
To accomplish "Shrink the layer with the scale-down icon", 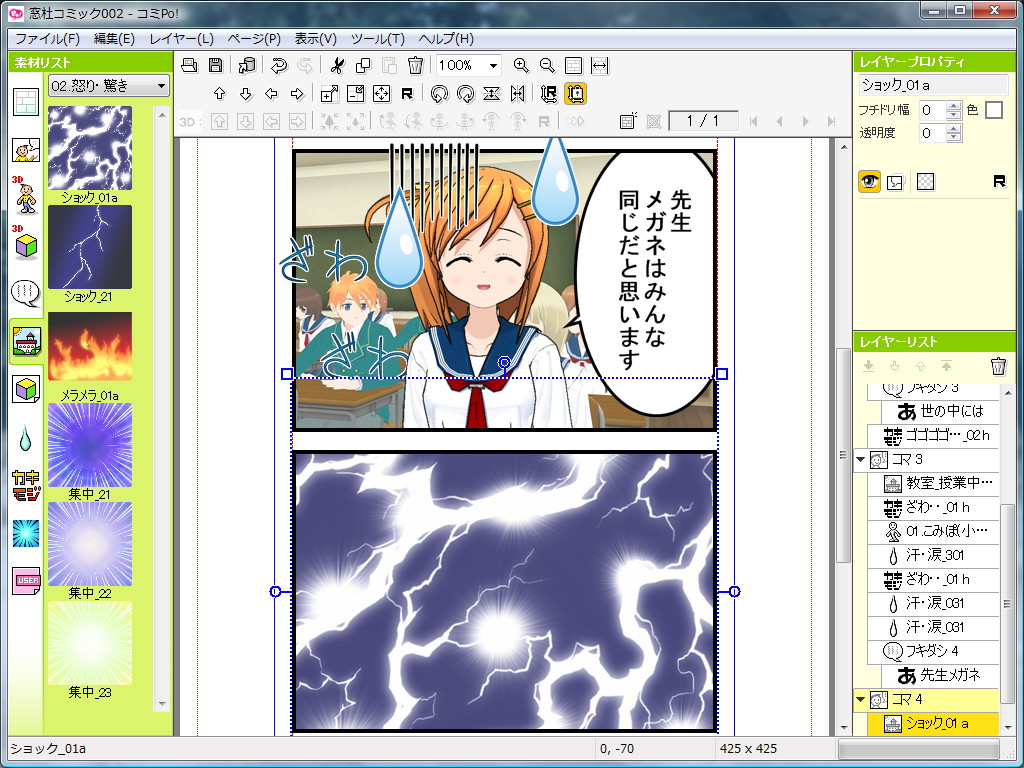I will [355, 93].
